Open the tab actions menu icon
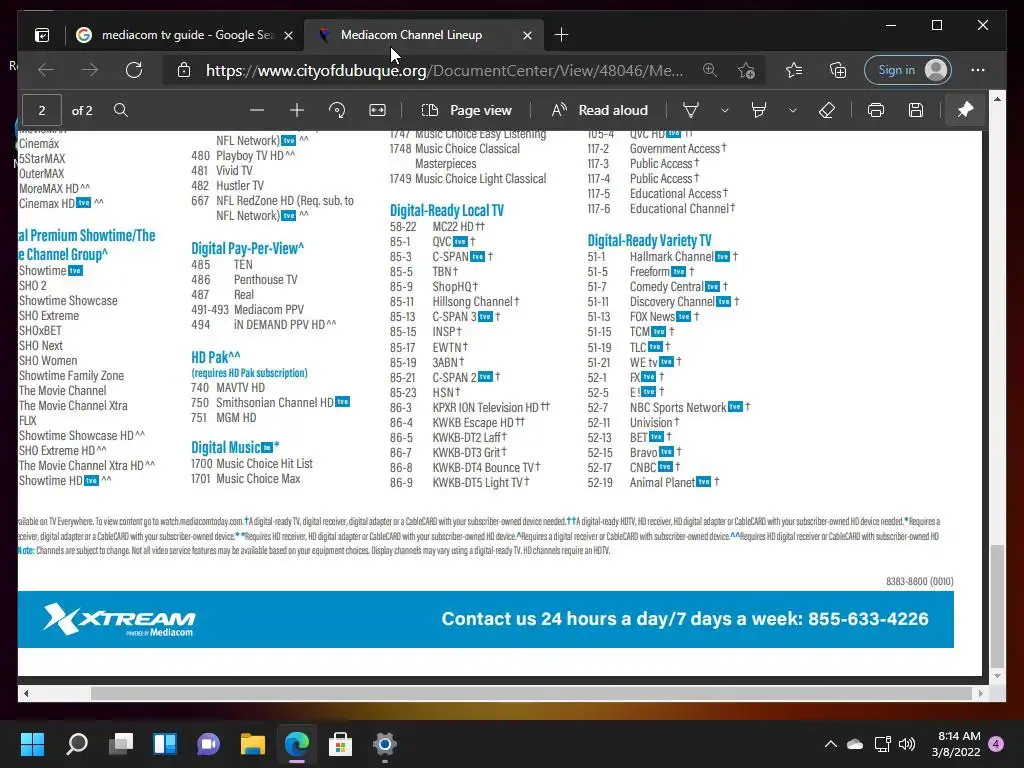 pyautogui.click(x=42, y=35)
